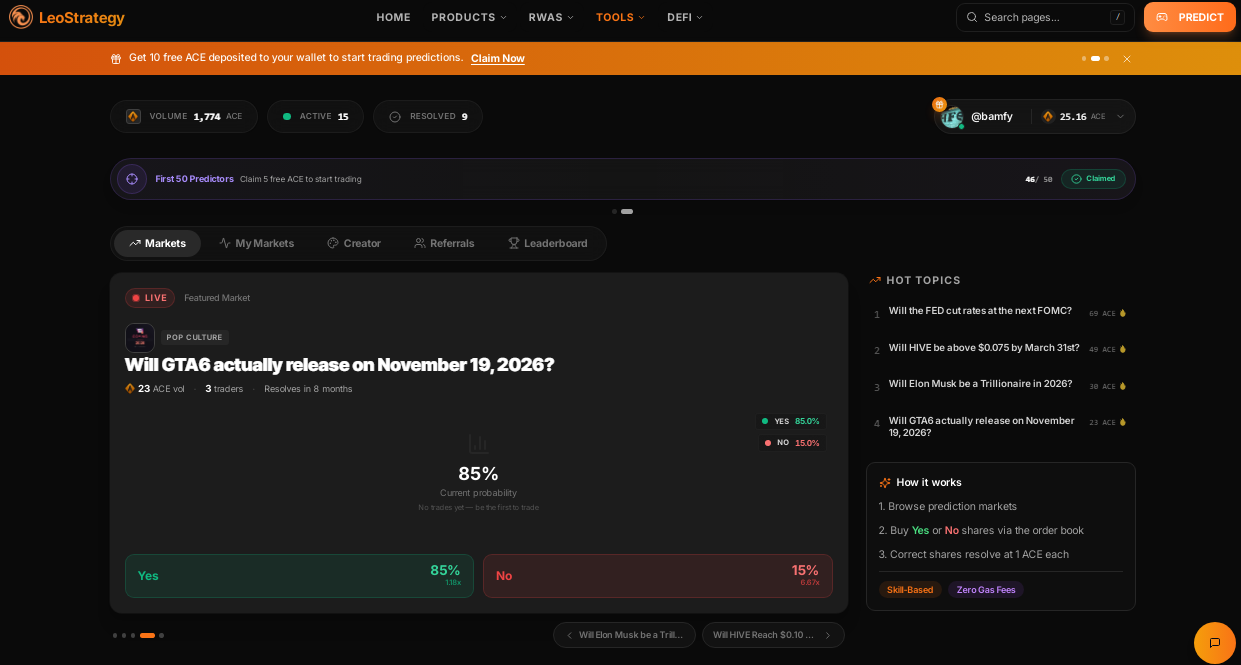Switch to the Referrals tab
1241x665 pixels.
445,243
